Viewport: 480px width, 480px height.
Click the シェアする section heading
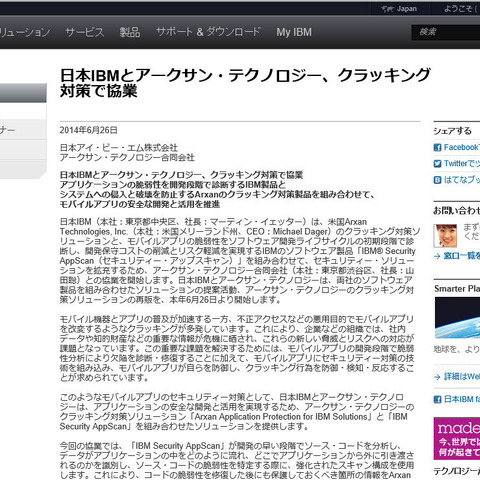point(452,131)
